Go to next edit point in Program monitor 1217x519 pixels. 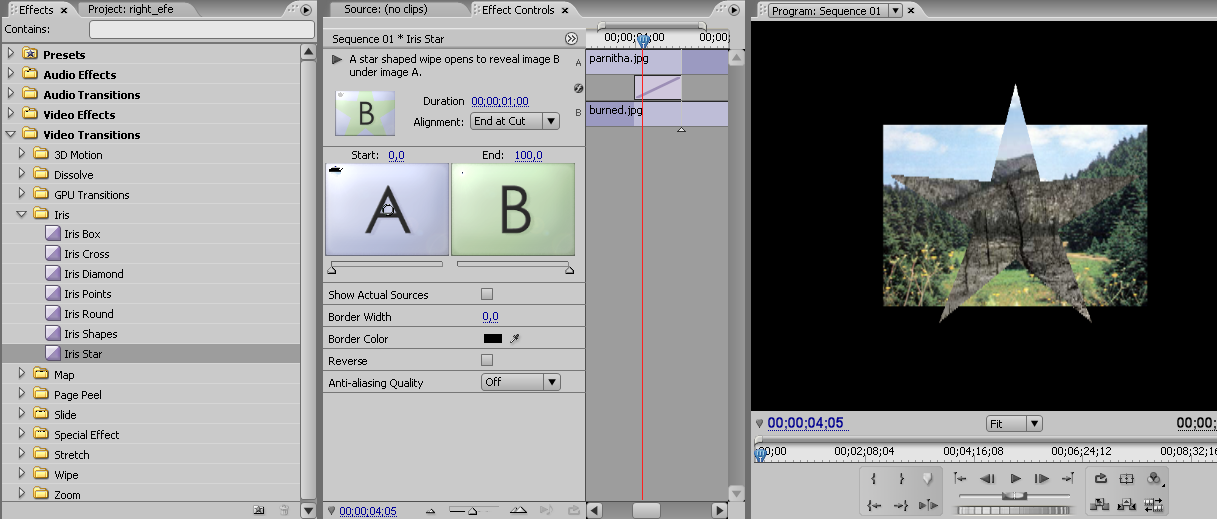(x=1067, y=478)
